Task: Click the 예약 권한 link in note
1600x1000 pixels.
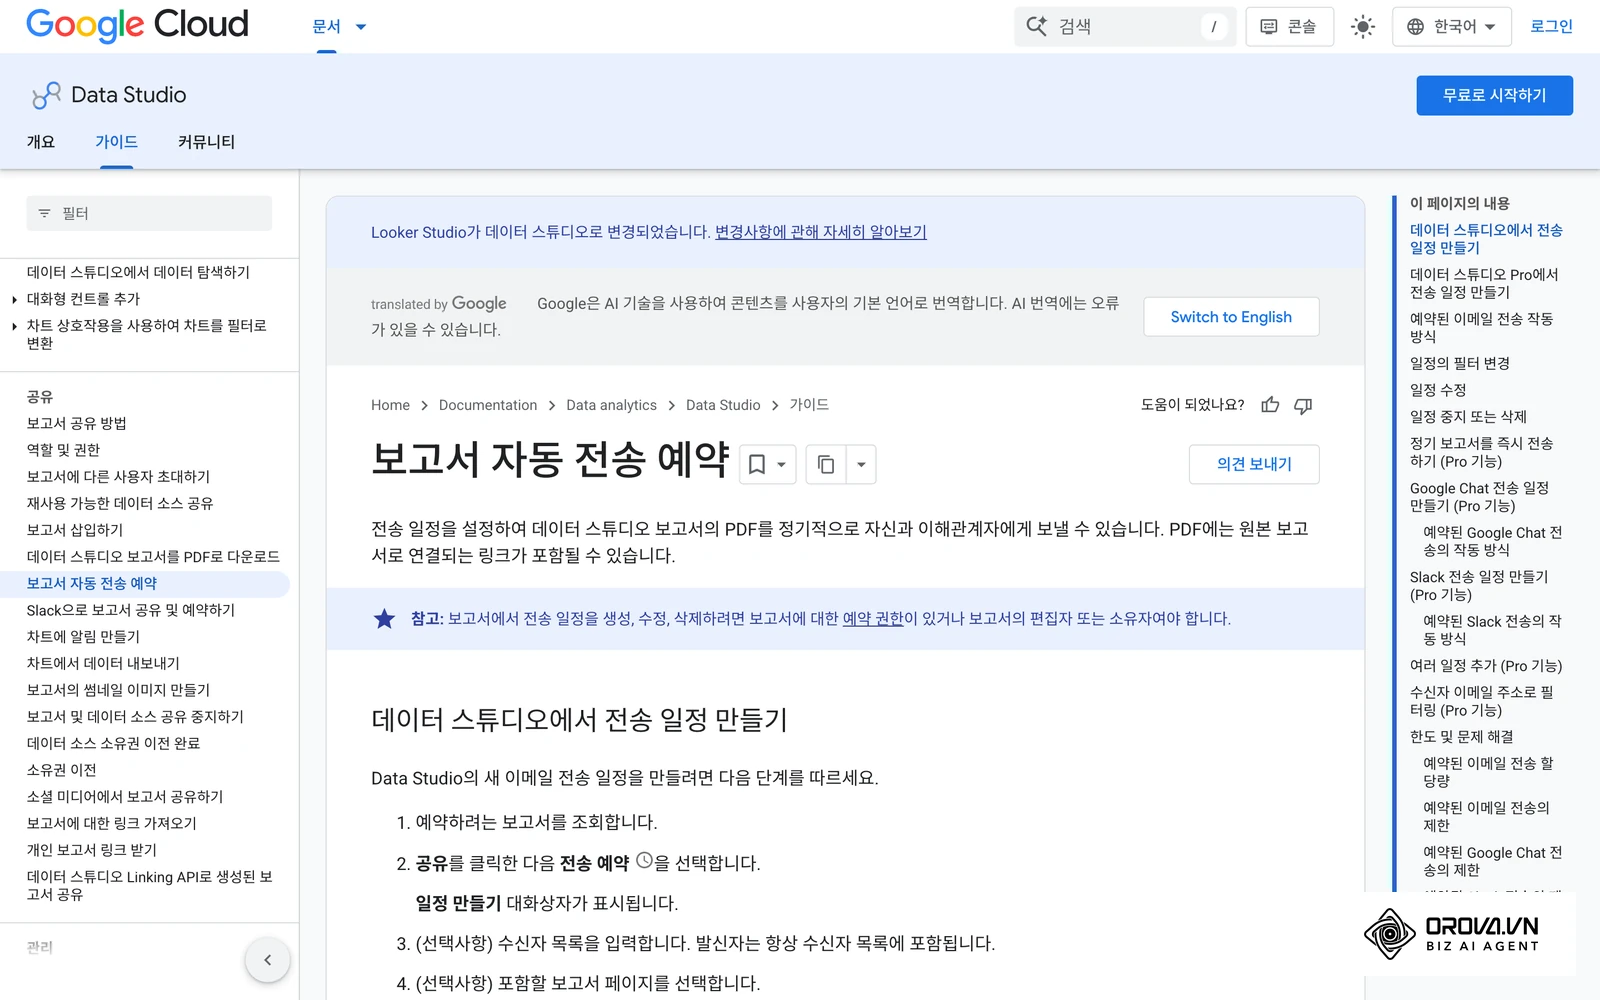Action: click(873, 619)
